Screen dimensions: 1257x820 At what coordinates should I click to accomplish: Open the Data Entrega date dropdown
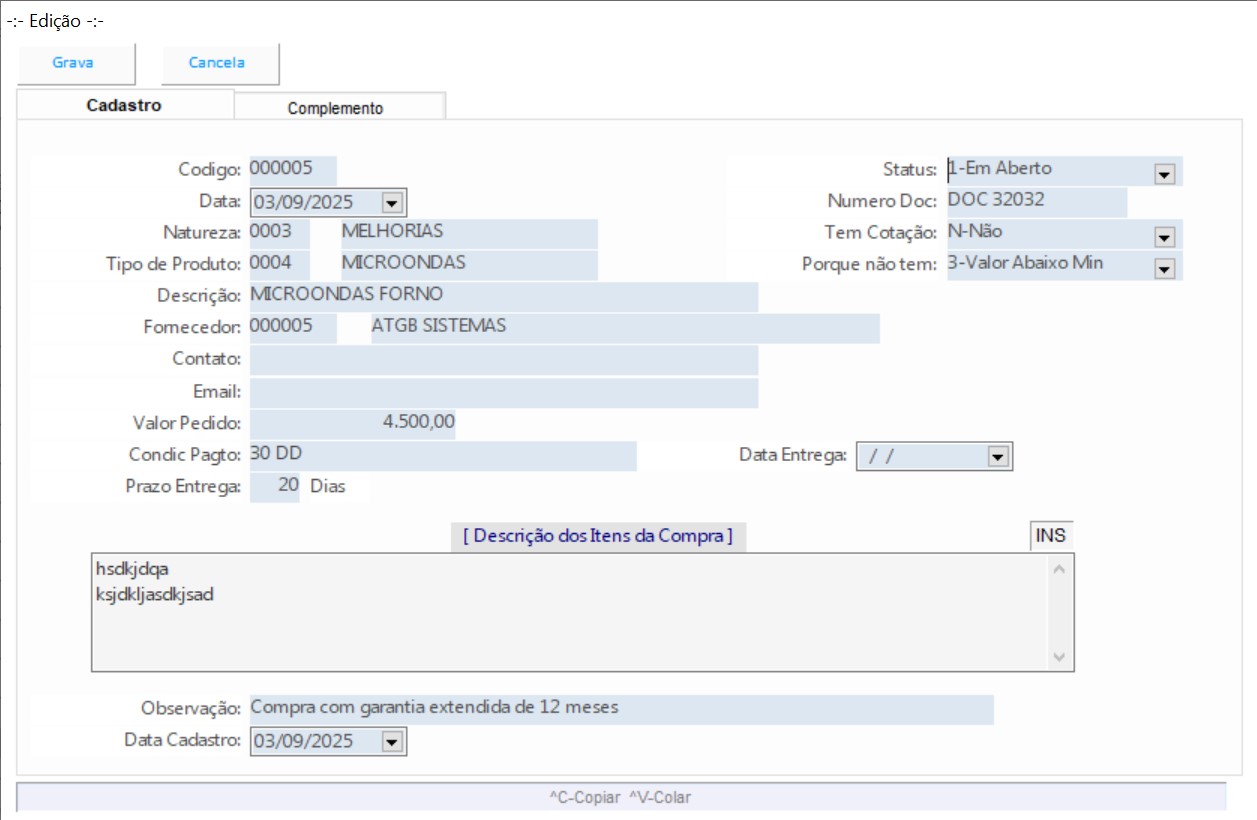coord(996,457)
